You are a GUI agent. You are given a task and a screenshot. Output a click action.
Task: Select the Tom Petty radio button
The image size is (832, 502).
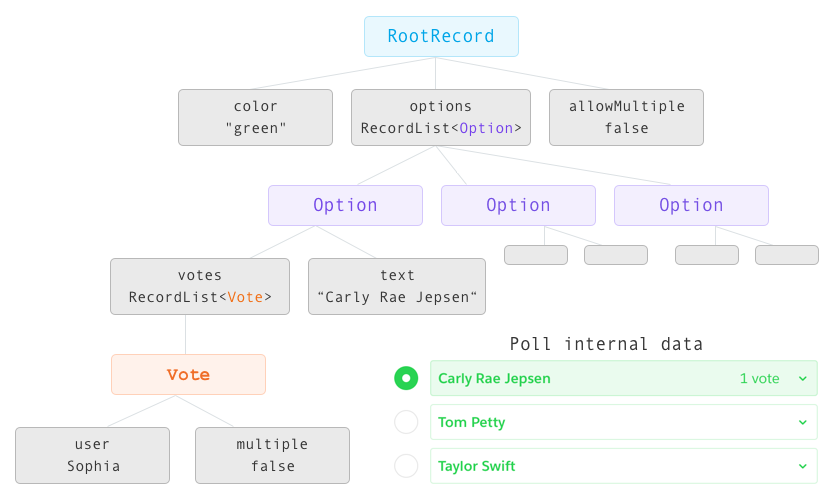[x=406, y=422]
